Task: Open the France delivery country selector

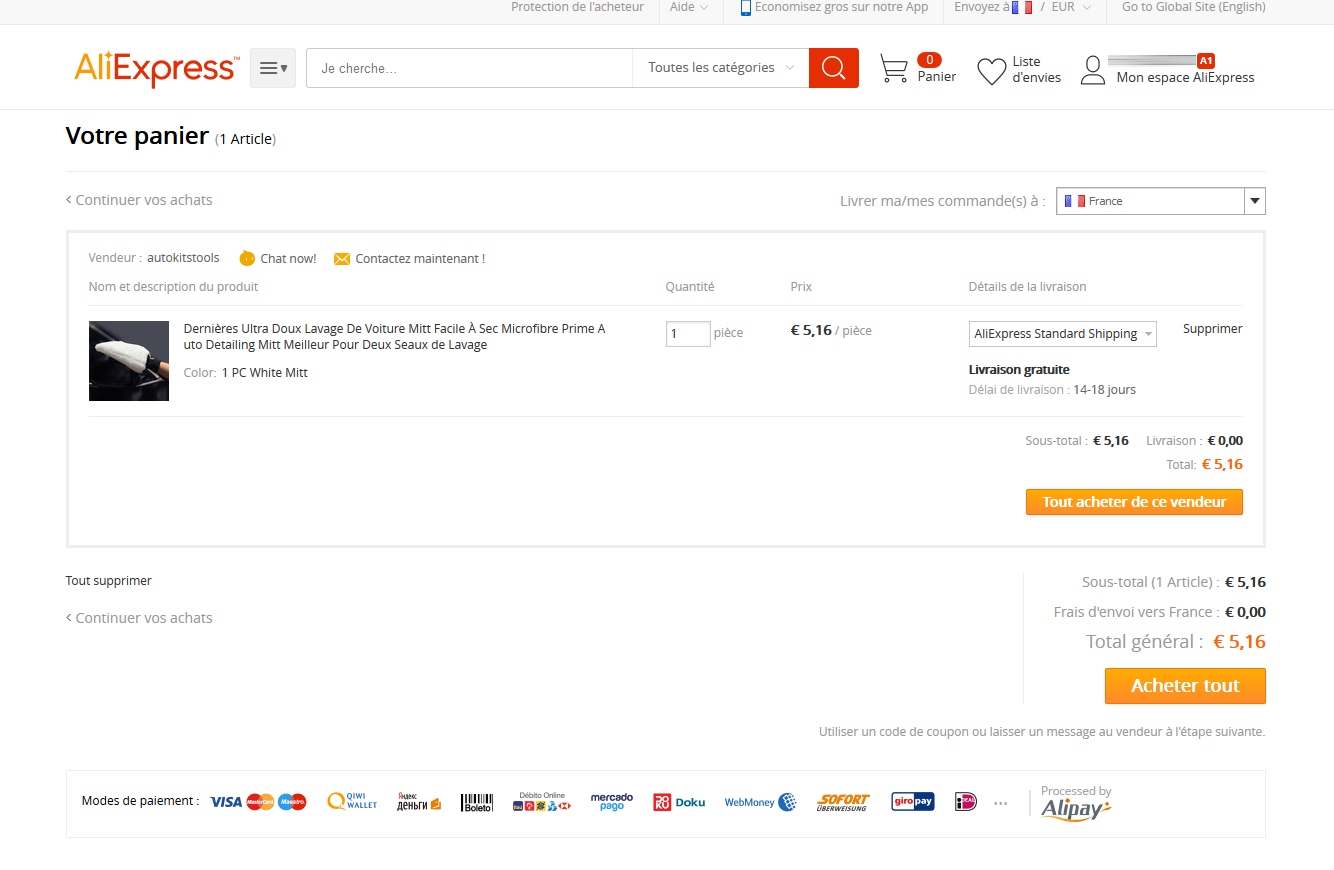Action: click(1160, 201)
